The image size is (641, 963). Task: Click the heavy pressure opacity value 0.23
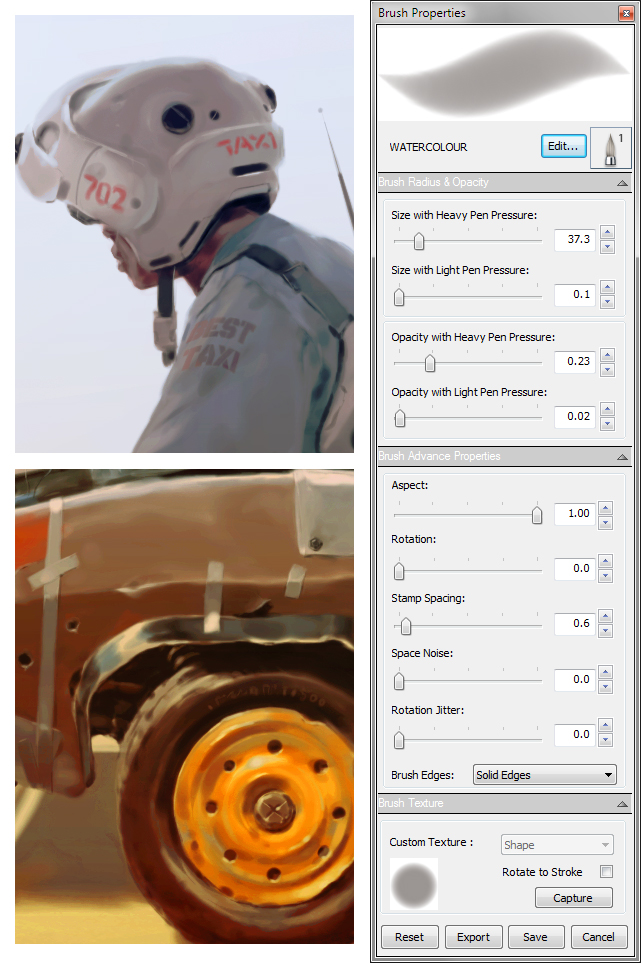click(x=575, y=361)
